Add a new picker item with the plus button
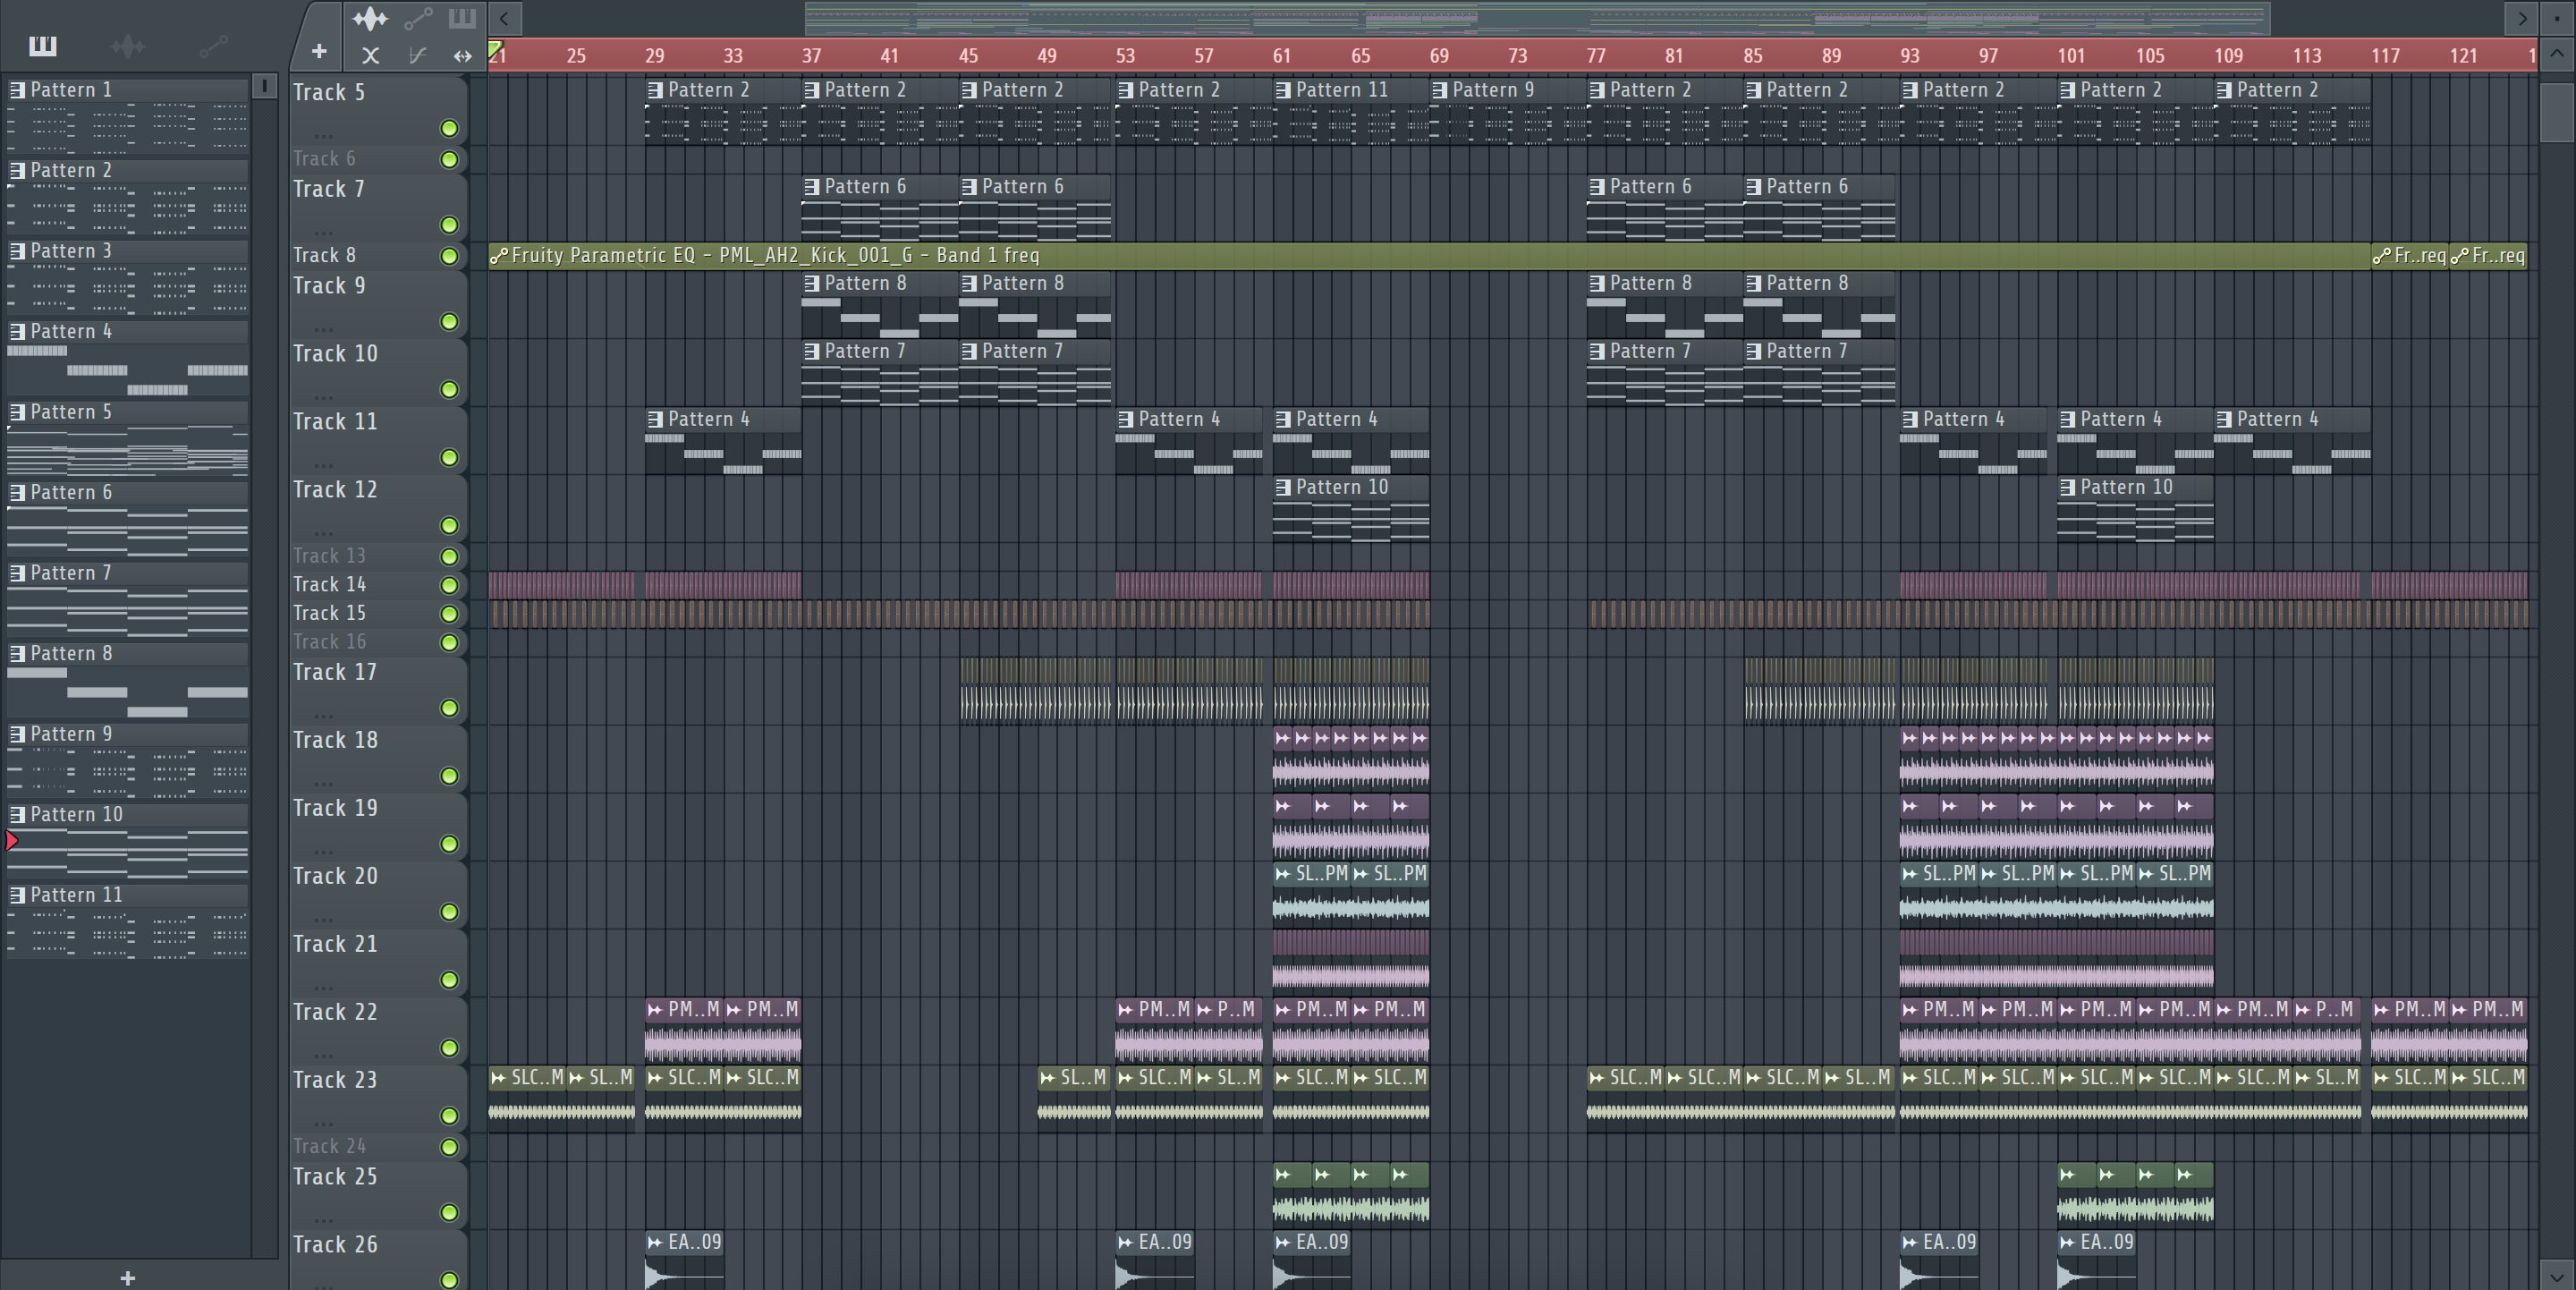 point(318,51)
